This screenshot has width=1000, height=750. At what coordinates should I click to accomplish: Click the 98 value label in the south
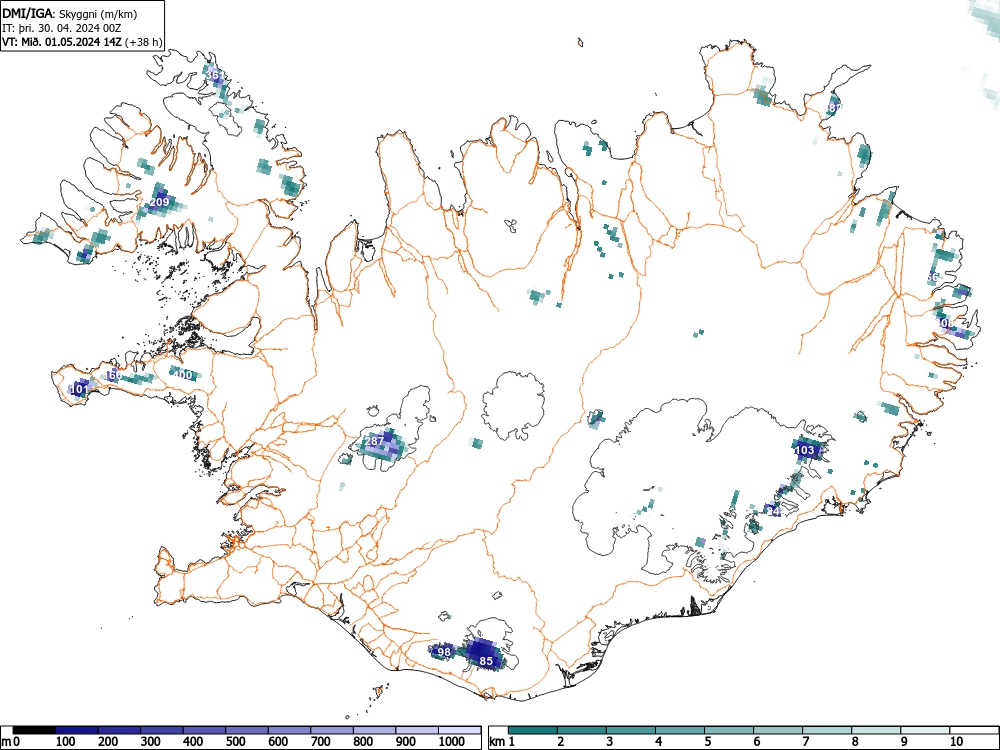[445, 652]
